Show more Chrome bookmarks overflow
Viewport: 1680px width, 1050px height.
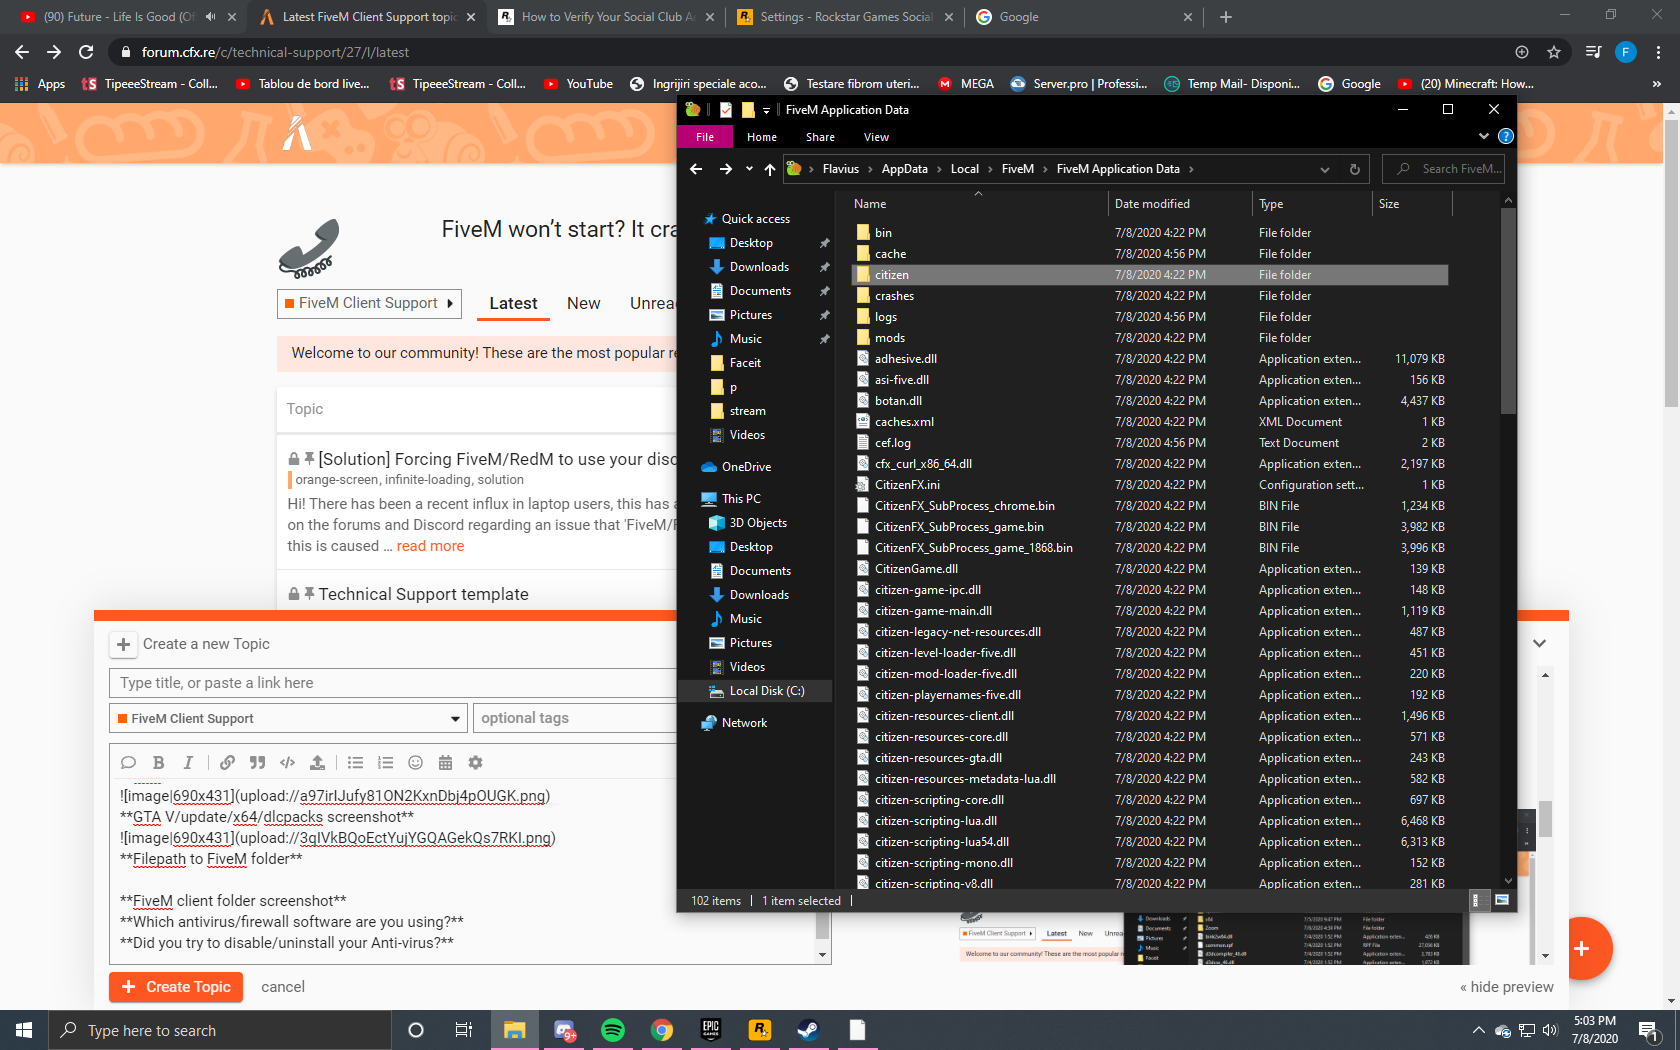click(x=1656, y=84)
